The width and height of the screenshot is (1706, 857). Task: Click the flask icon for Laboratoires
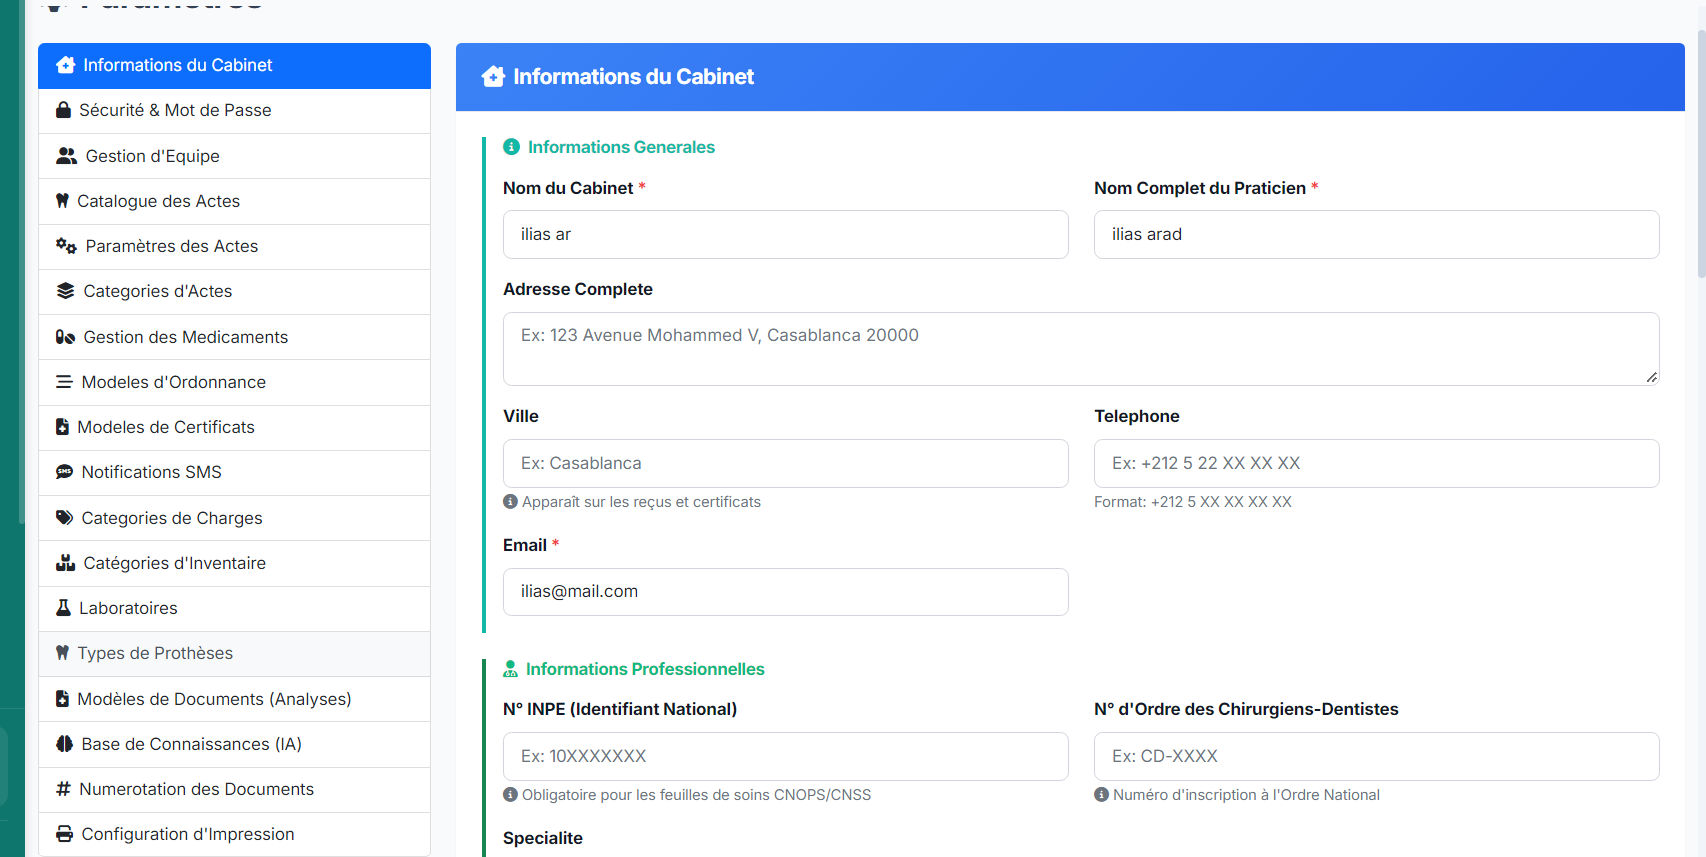63,608
